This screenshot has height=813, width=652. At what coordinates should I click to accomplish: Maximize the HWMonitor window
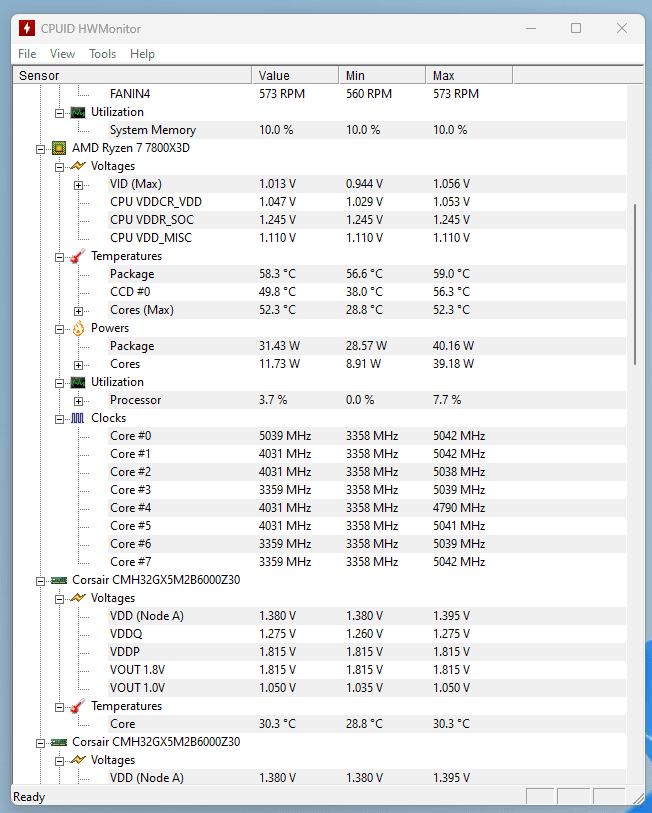(576, 28)
